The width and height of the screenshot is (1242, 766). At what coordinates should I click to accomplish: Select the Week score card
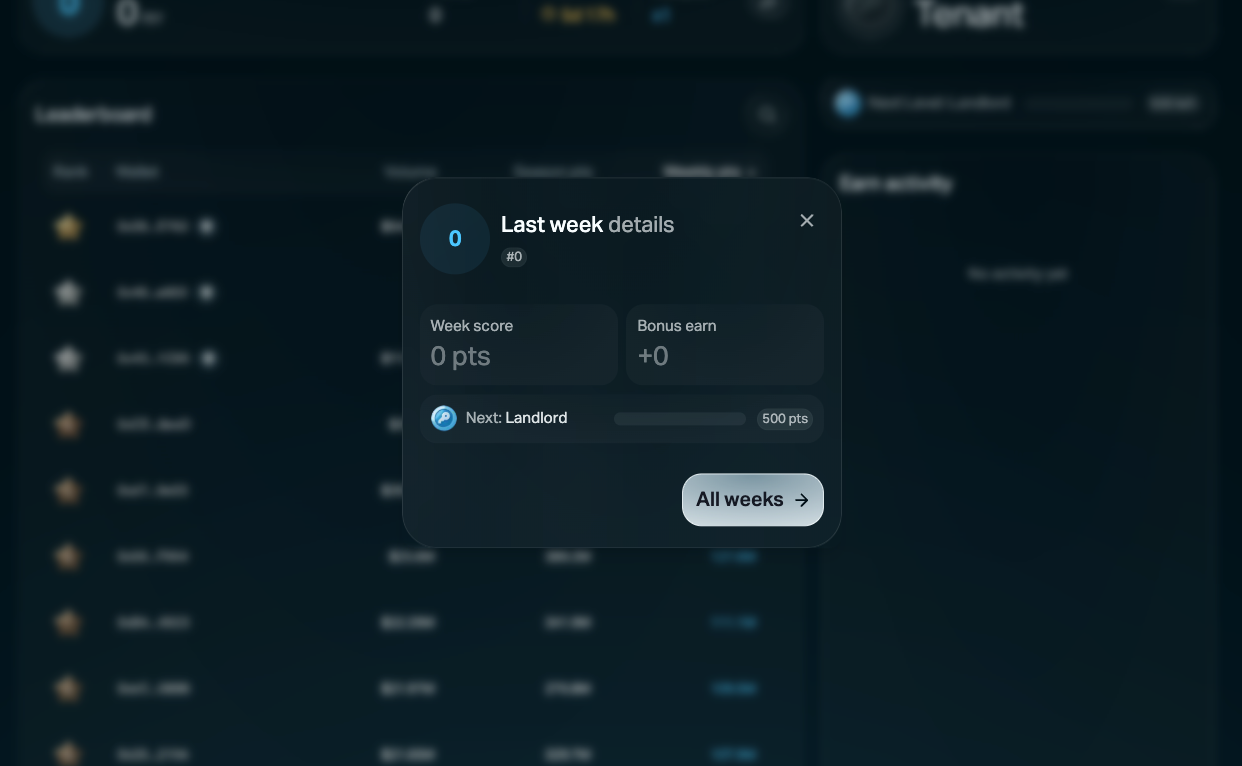tap(518, 344)
